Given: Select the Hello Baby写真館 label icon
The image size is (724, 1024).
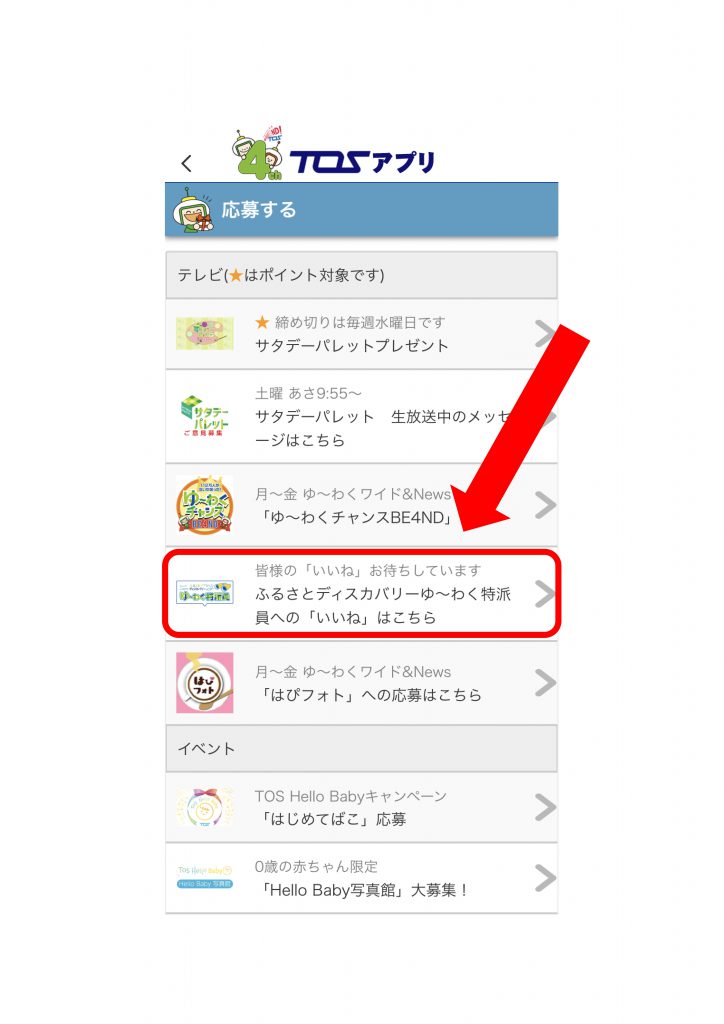Looking at the screenshot, I should coord(205,877).
